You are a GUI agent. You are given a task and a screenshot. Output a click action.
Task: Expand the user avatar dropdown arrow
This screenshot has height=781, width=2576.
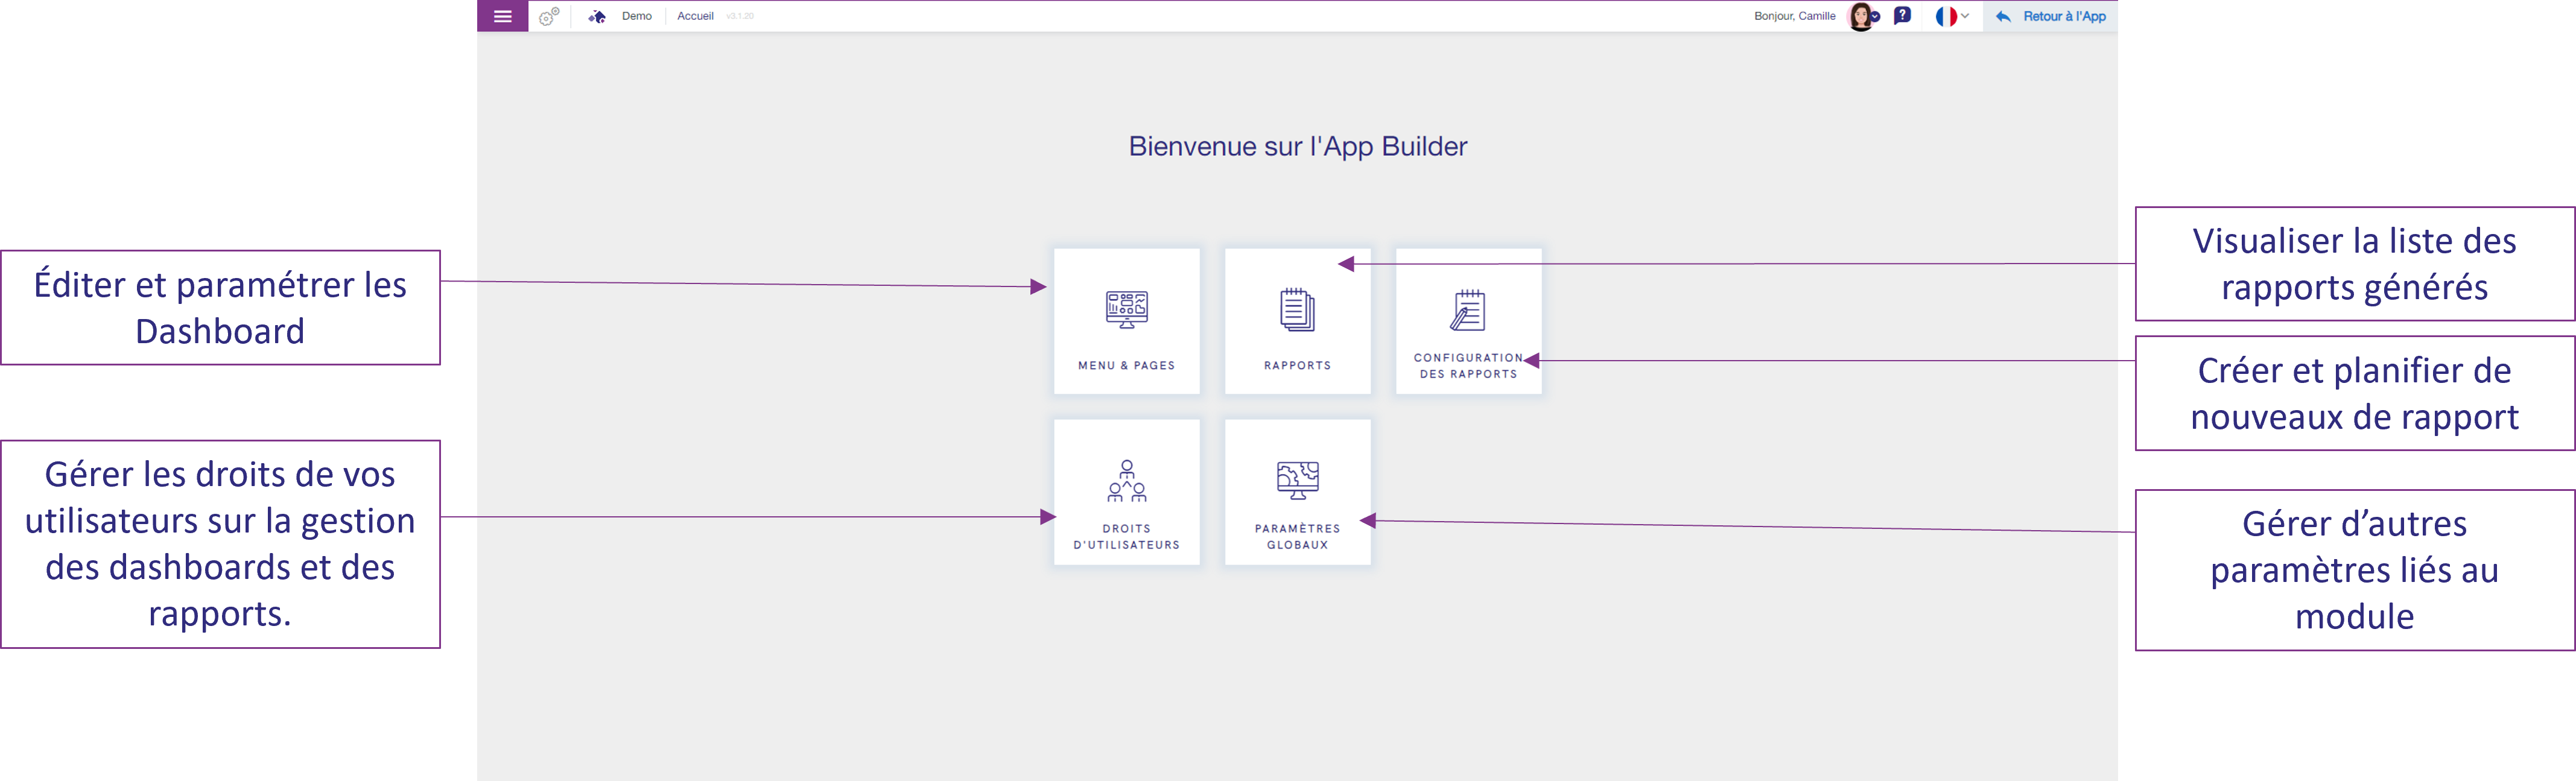click(x=1875, y=17)
